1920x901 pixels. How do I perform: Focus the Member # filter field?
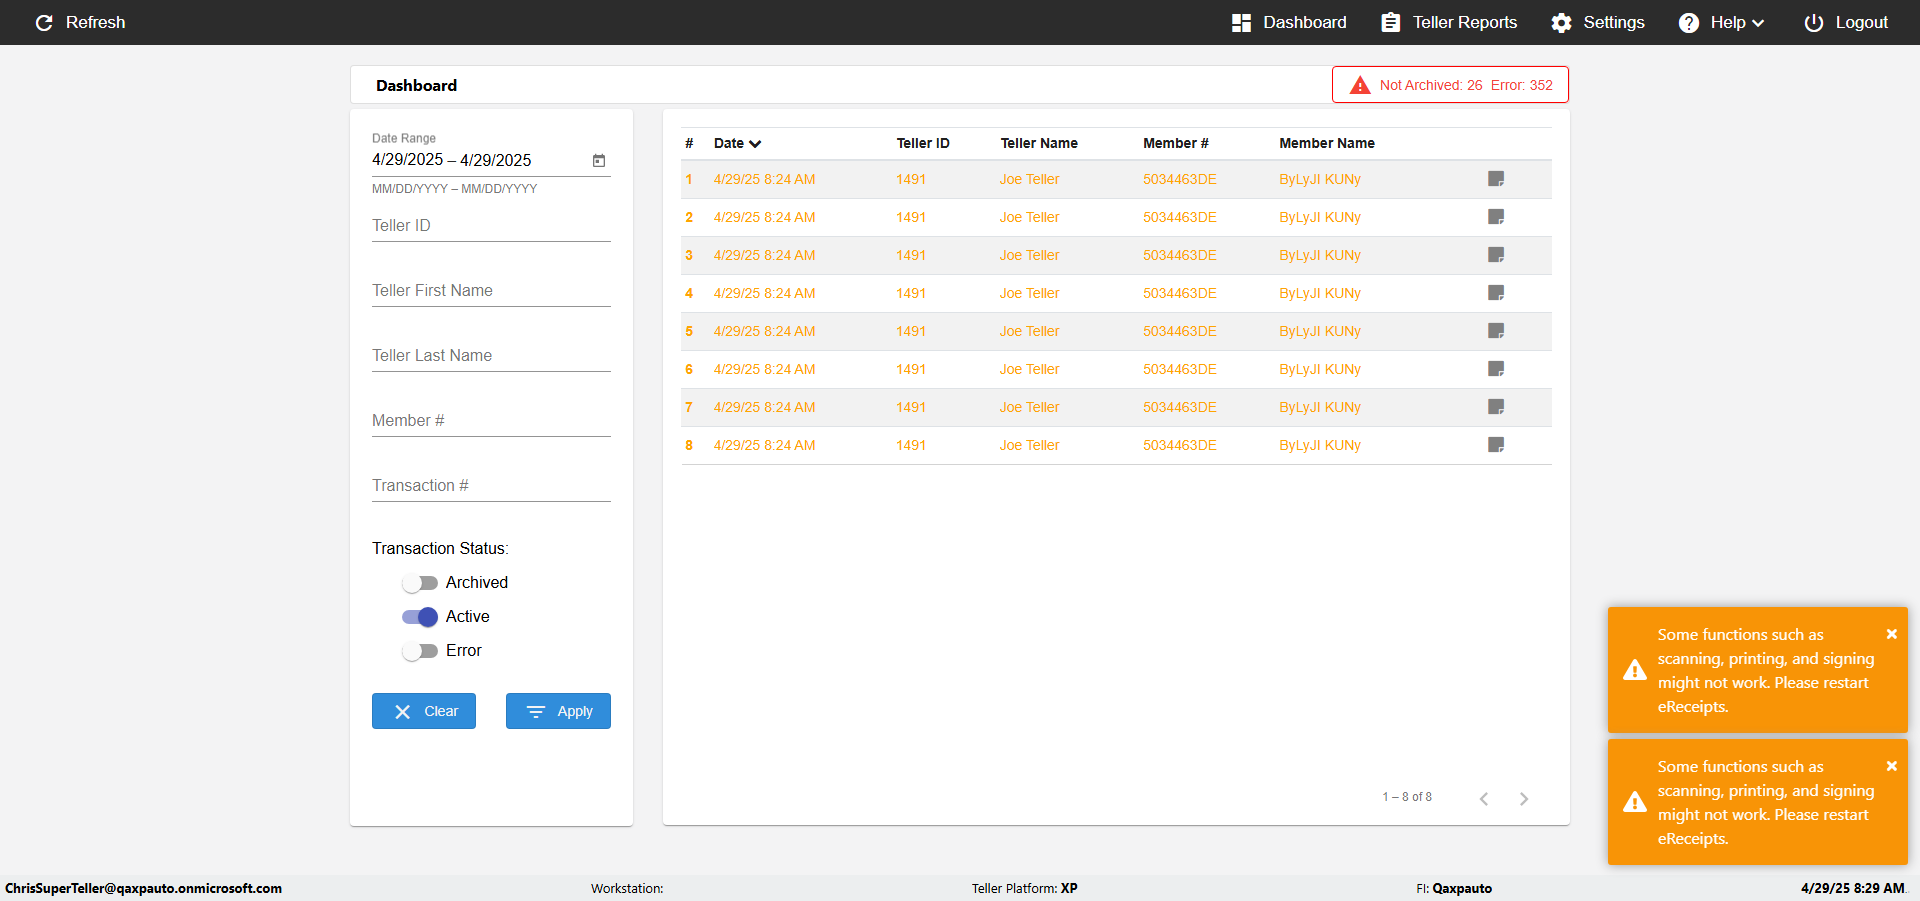tap(491, 421)
